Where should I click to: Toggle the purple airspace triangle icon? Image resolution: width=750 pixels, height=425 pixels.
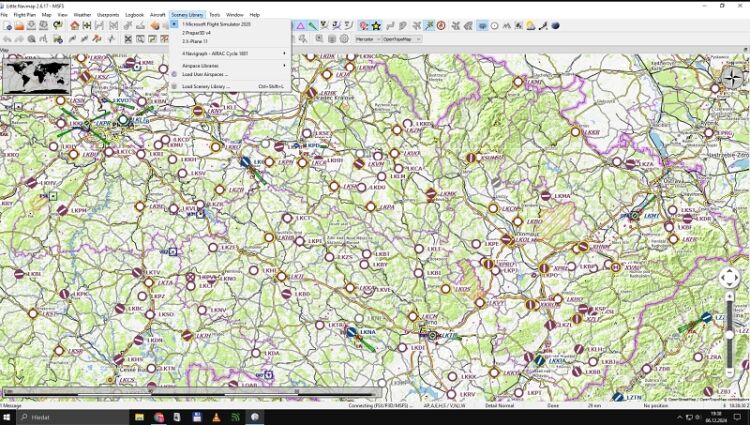[x=299, y=26]
